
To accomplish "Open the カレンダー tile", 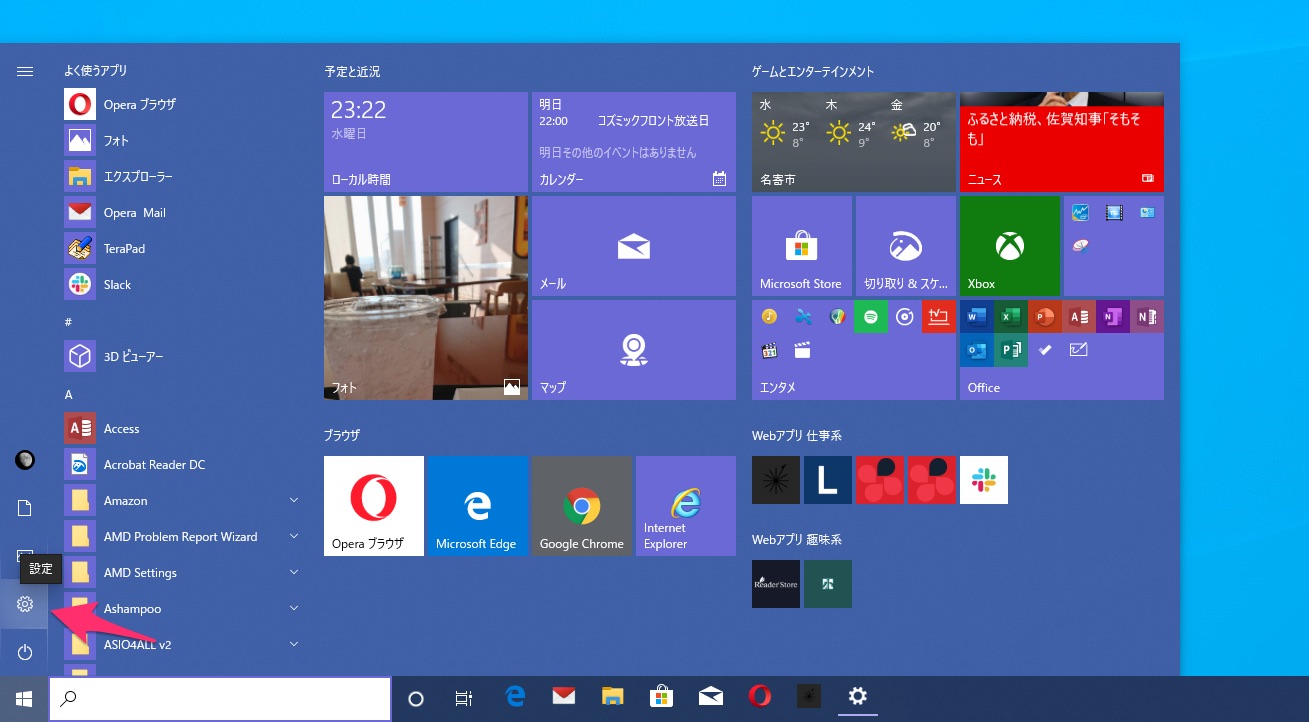I will [x=634, y=142].
